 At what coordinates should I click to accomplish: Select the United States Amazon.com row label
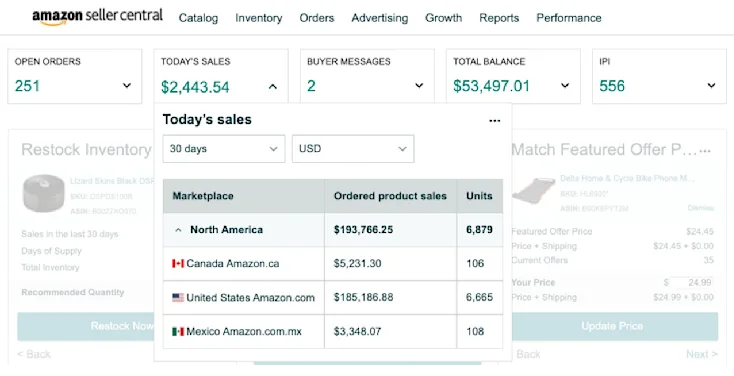click(250, 298)
